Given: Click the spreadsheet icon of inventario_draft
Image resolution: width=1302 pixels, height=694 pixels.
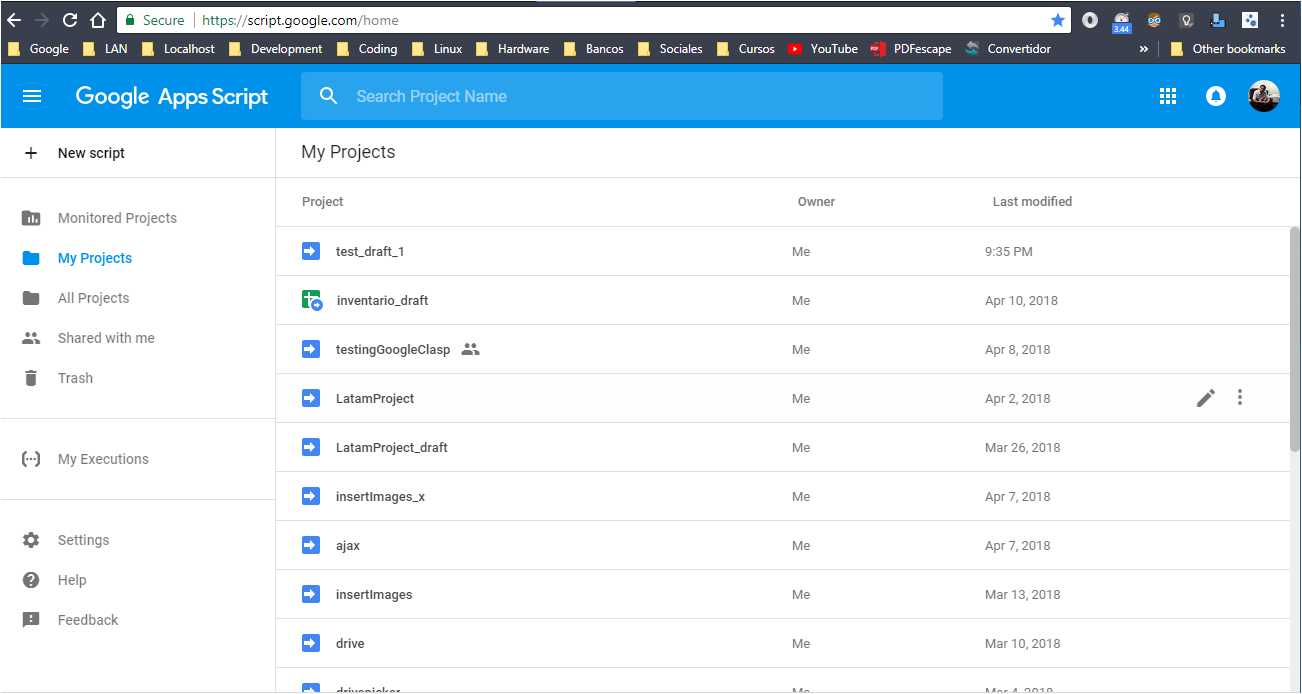Looking at the screenshot, I should 312,300.
